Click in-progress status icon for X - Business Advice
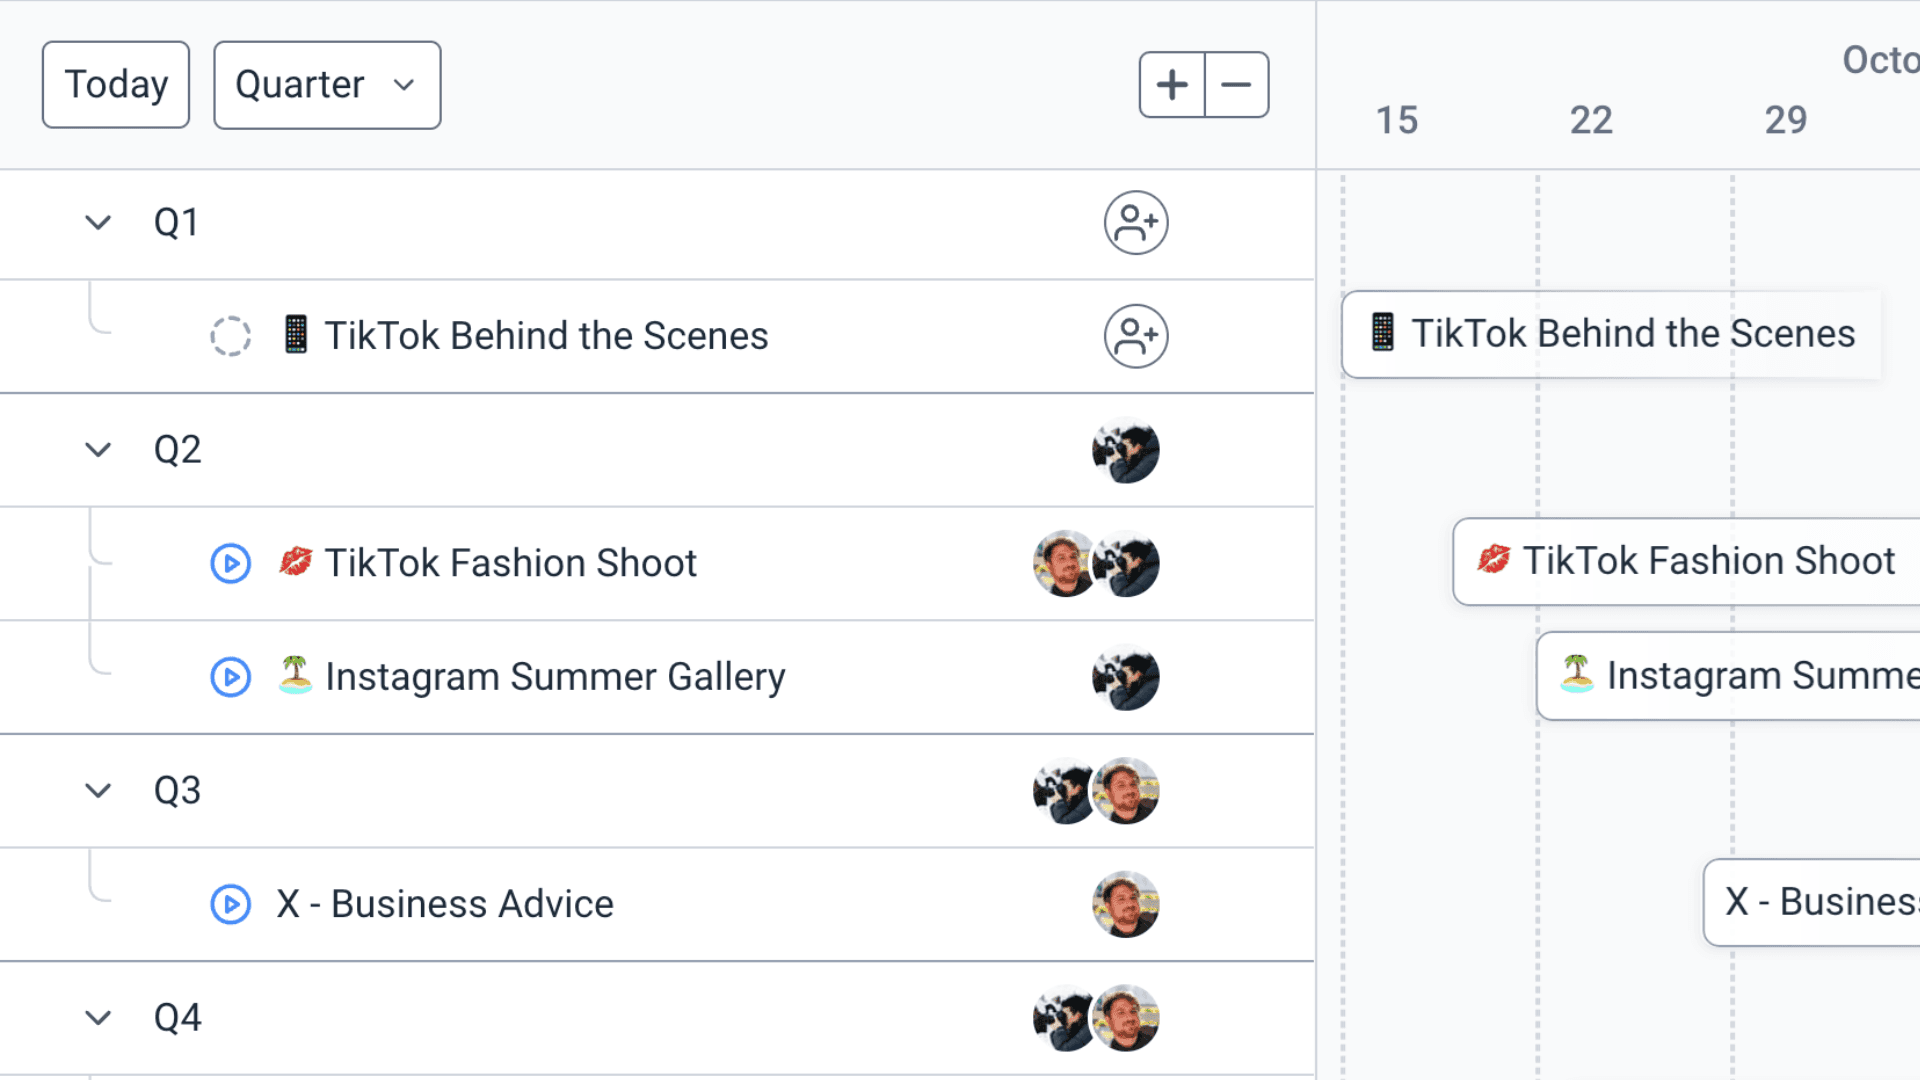Screen dimensions: 1920x1080 click(230, 904)
